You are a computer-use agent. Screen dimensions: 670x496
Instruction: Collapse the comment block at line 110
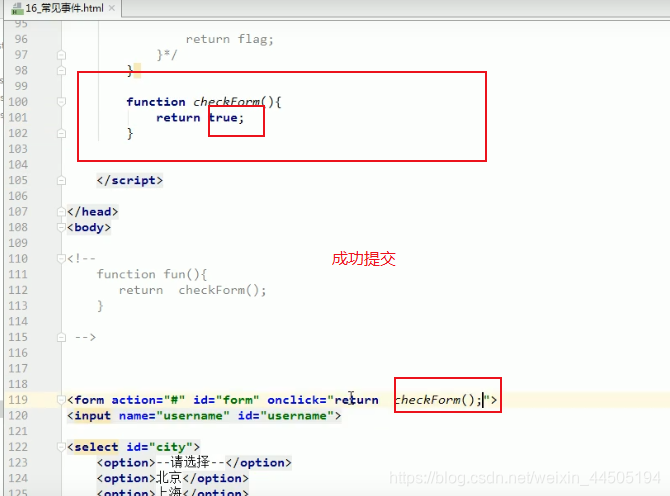click(x=62, y=258)
